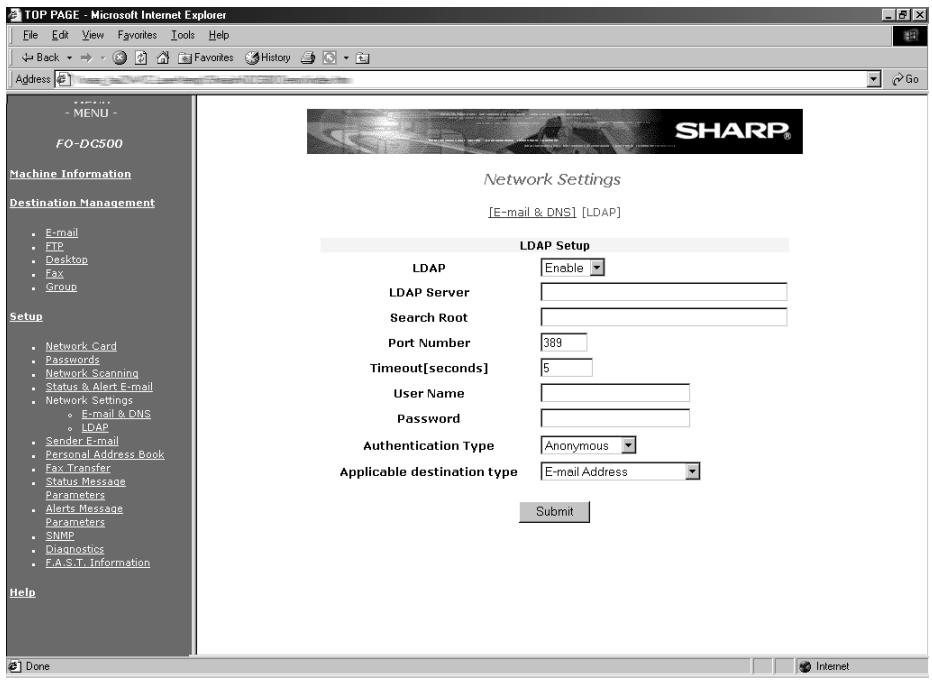Screen dimensions: 932x682
Task: Open the Edit menu
Action: click(60, 35)
